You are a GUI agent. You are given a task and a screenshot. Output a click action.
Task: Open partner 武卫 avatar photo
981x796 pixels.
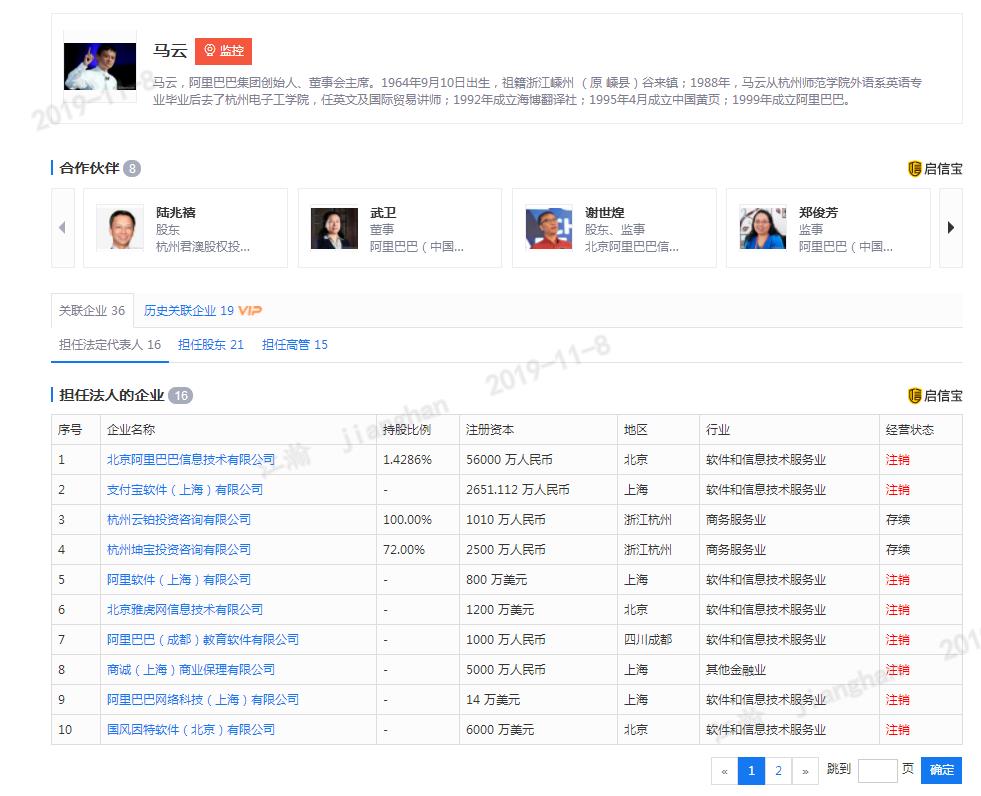coord(334,228)
